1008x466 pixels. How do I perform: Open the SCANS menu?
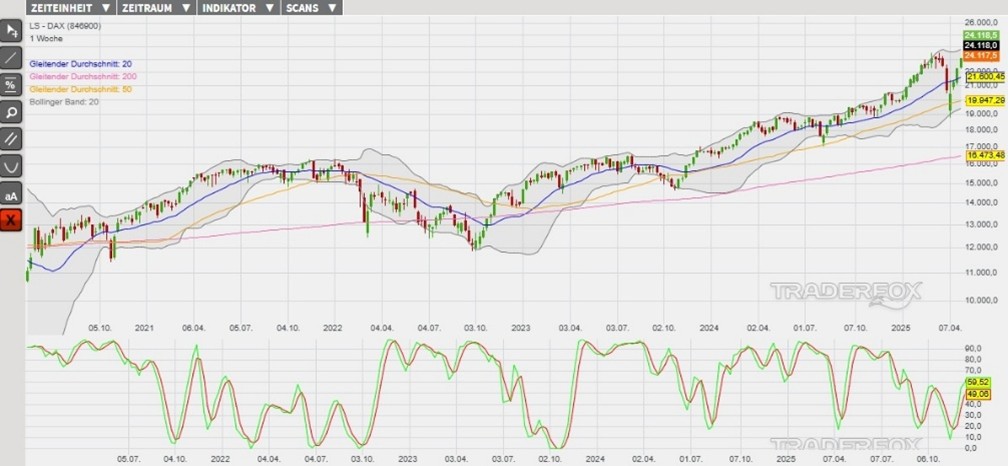[x=310, y=7]
